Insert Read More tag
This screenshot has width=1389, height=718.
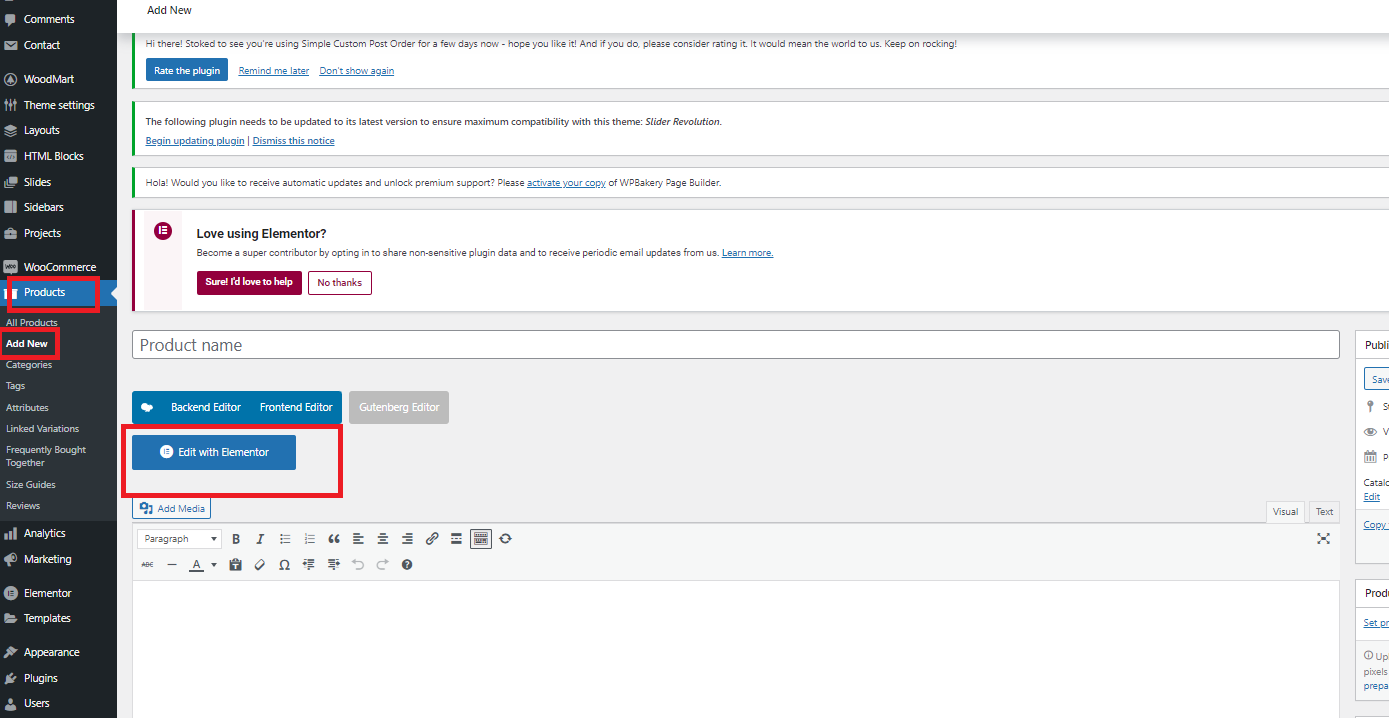click(x=456, y=539)
